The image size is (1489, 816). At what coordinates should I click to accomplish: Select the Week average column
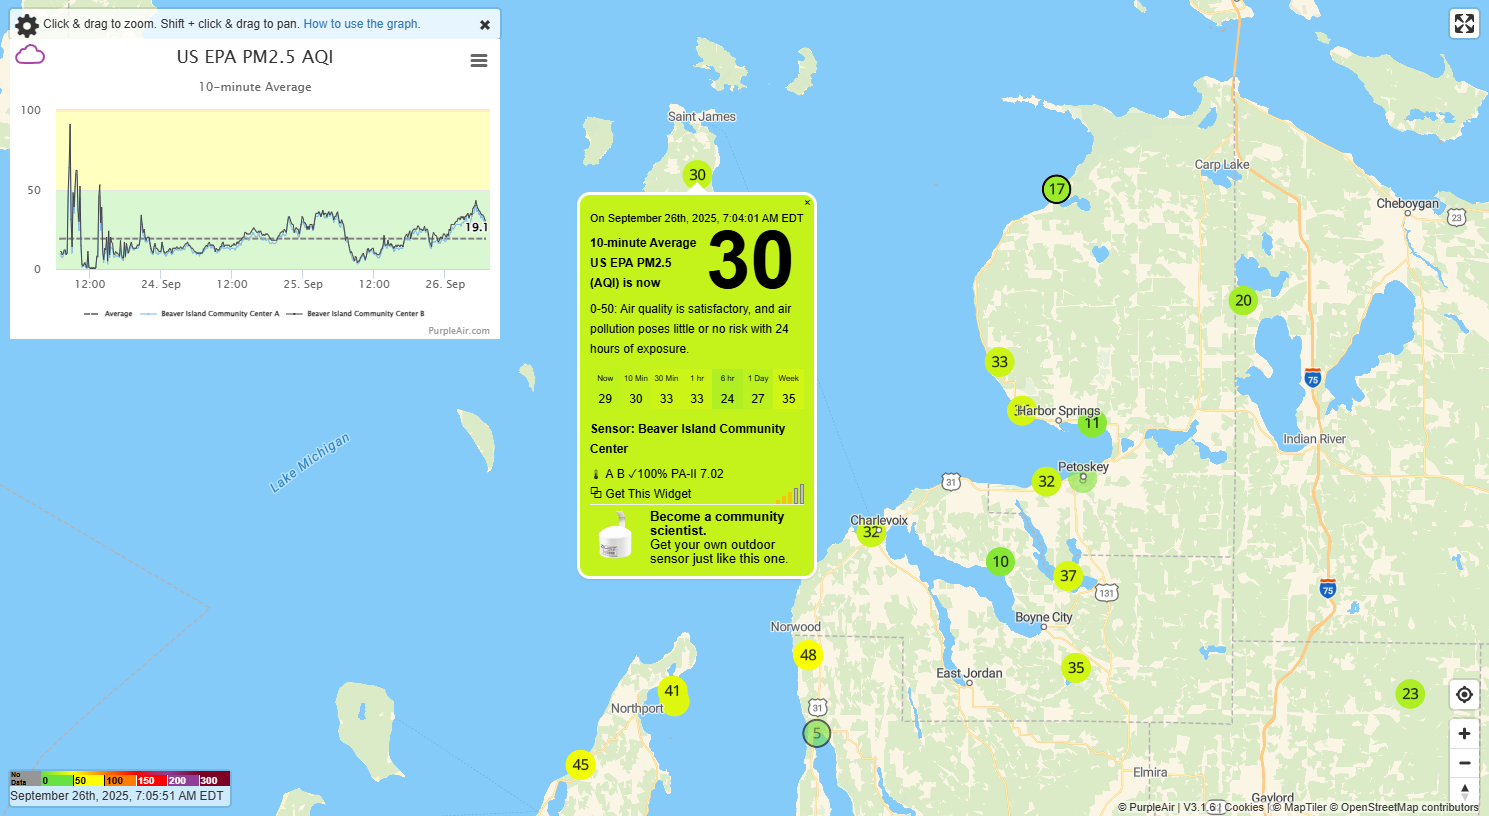[788, 389]
